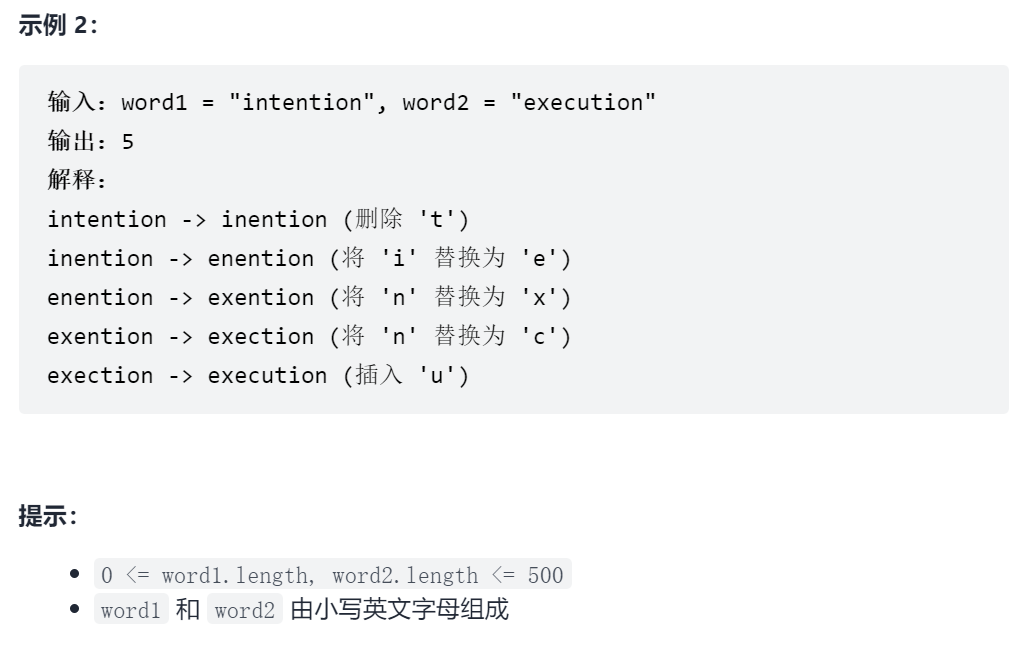Click the output line showing 5
The image size is (1029, 651).
coord(91,141)
